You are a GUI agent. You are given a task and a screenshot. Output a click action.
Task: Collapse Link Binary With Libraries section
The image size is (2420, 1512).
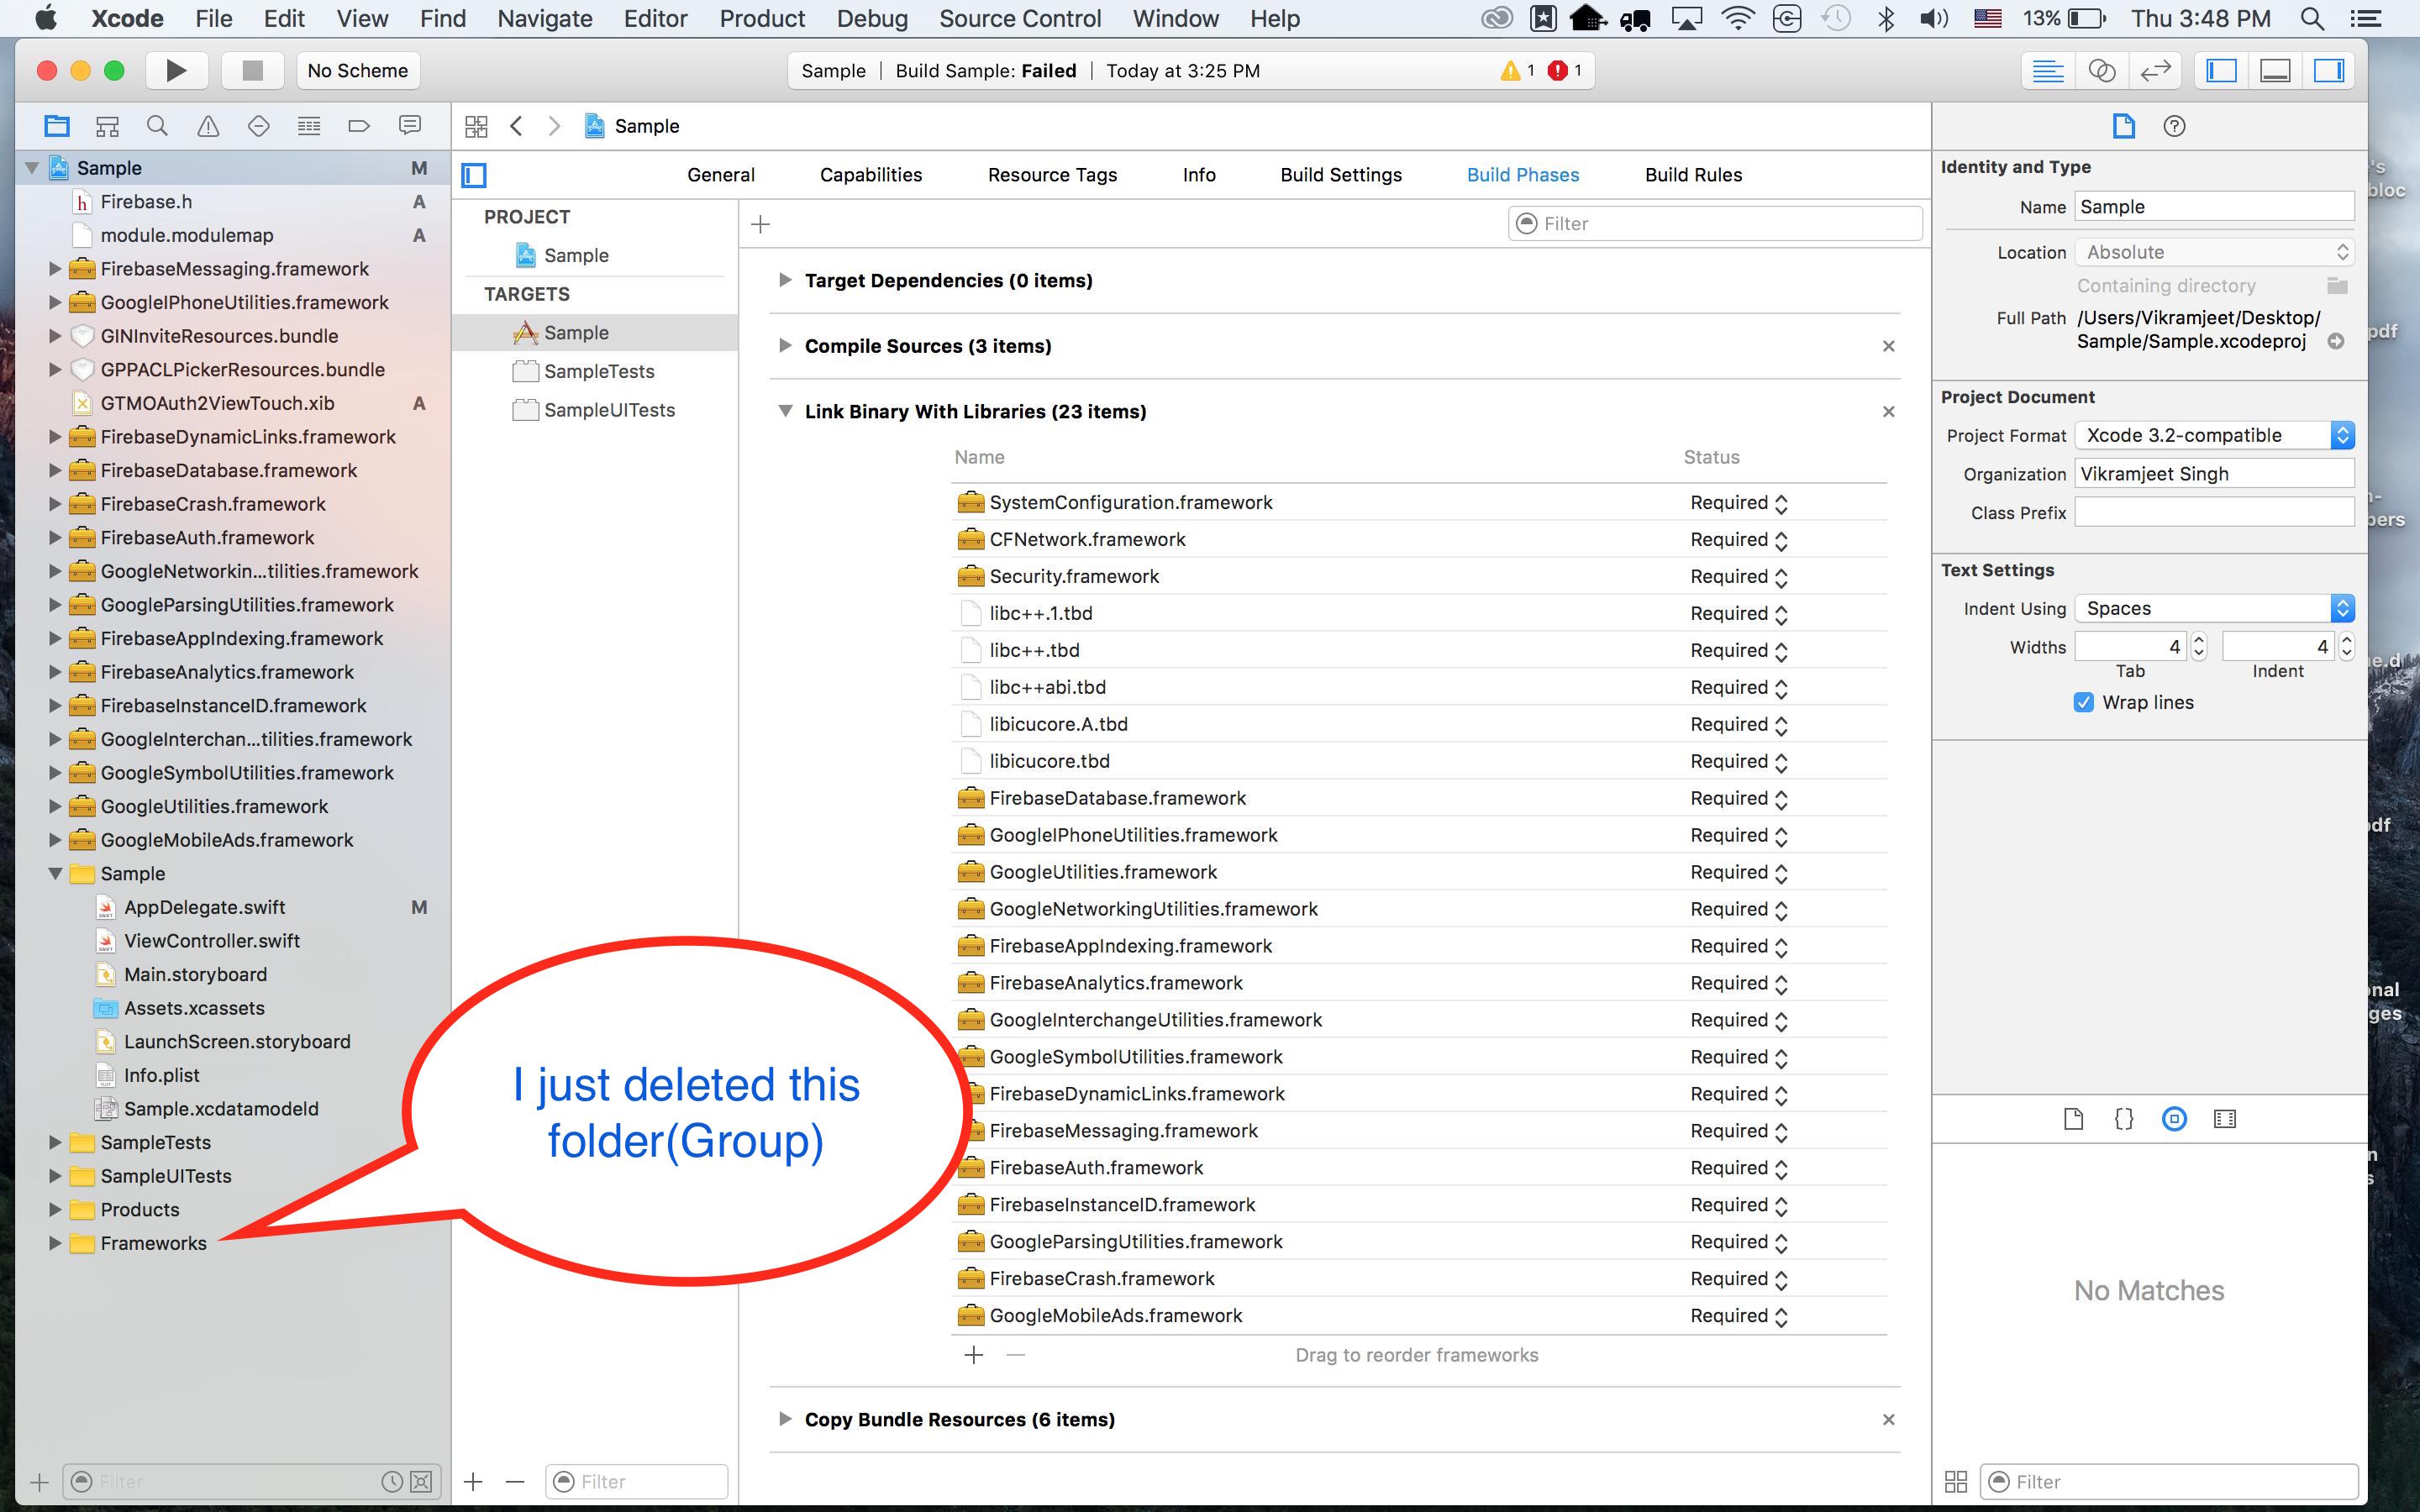785,411
